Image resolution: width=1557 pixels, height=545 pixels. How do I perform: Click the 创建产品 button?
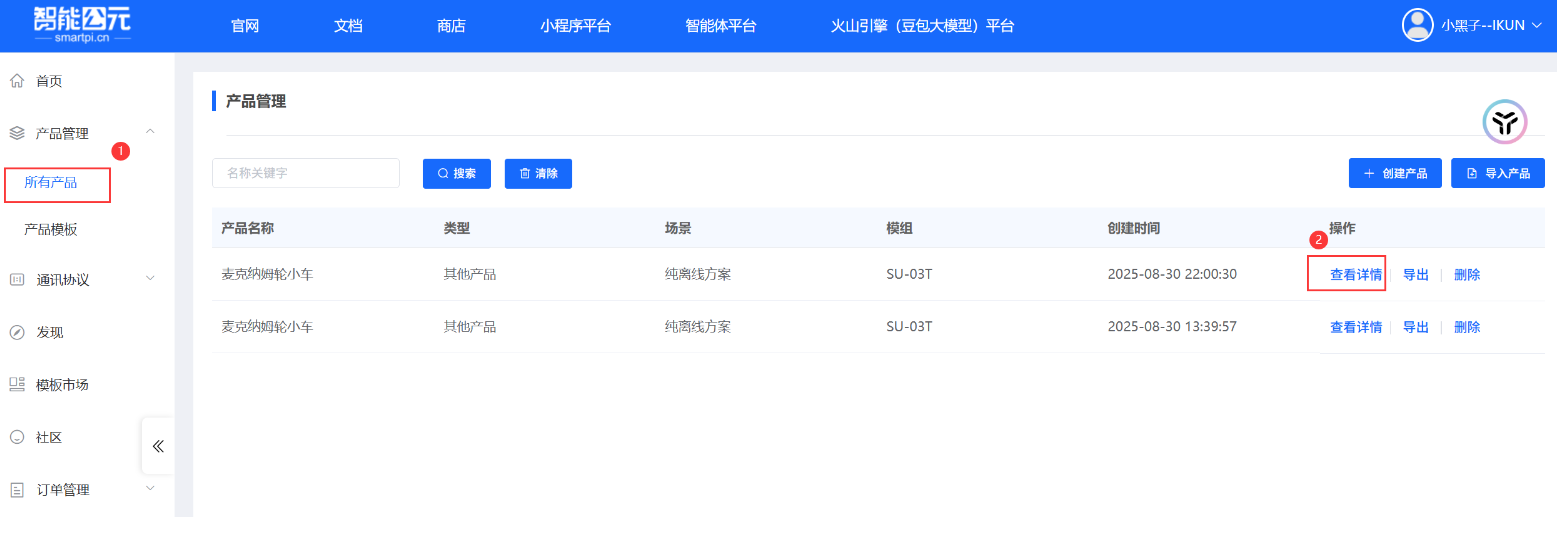[x=1395, y=173]
